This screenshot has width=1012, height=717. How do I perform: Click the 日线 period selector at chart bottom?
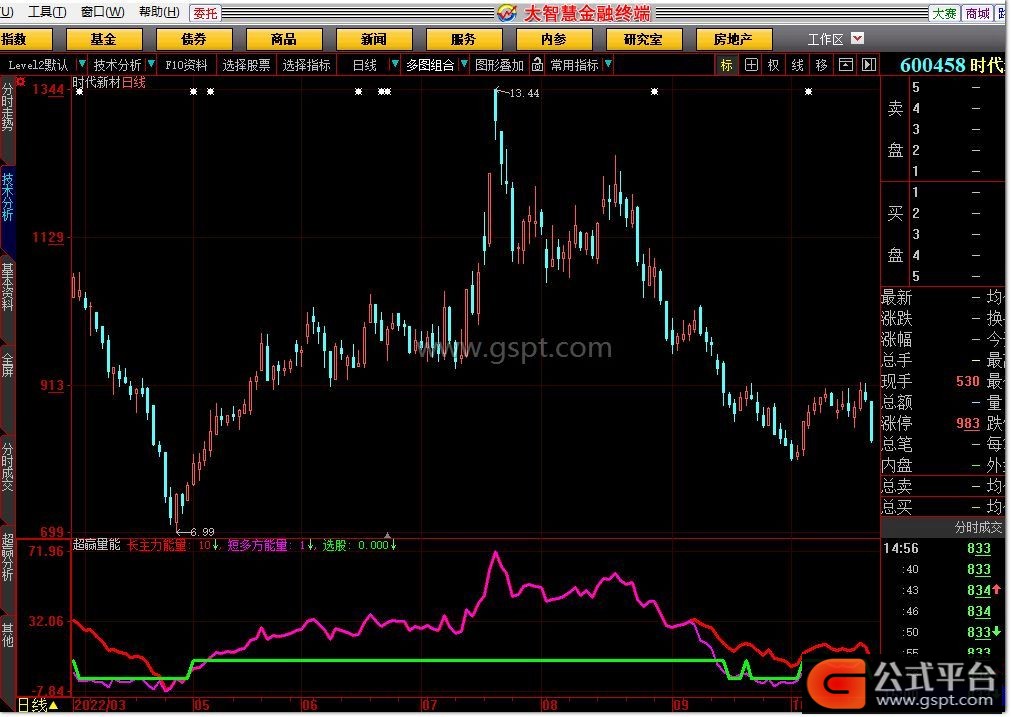[x=38, y=705]
